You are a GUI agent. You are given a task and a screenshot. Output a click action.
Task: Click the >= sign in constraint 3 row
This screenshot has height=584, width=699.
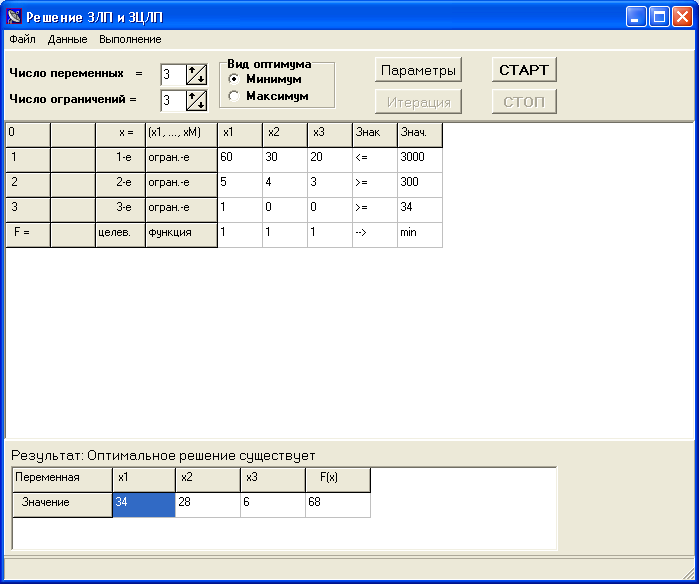tap(375, 210)
